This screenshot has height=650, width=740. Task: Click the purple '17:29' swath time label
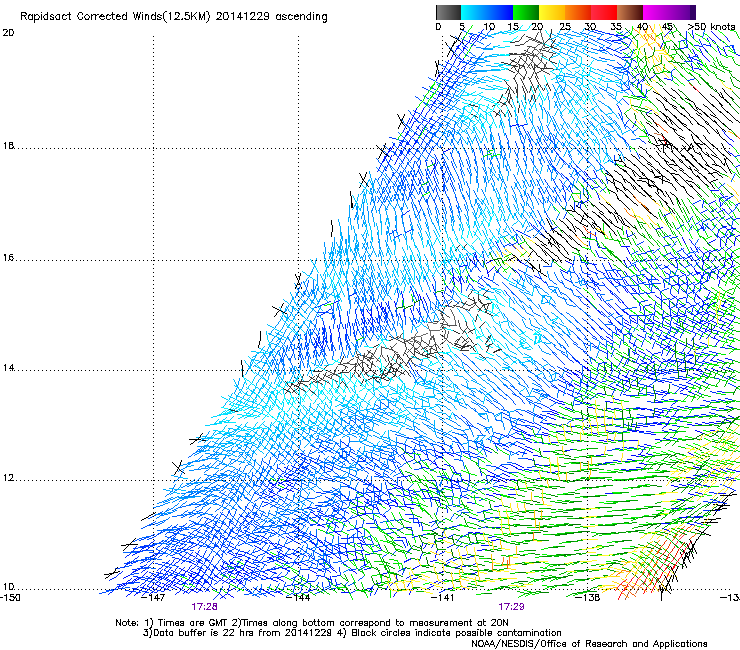512,607
